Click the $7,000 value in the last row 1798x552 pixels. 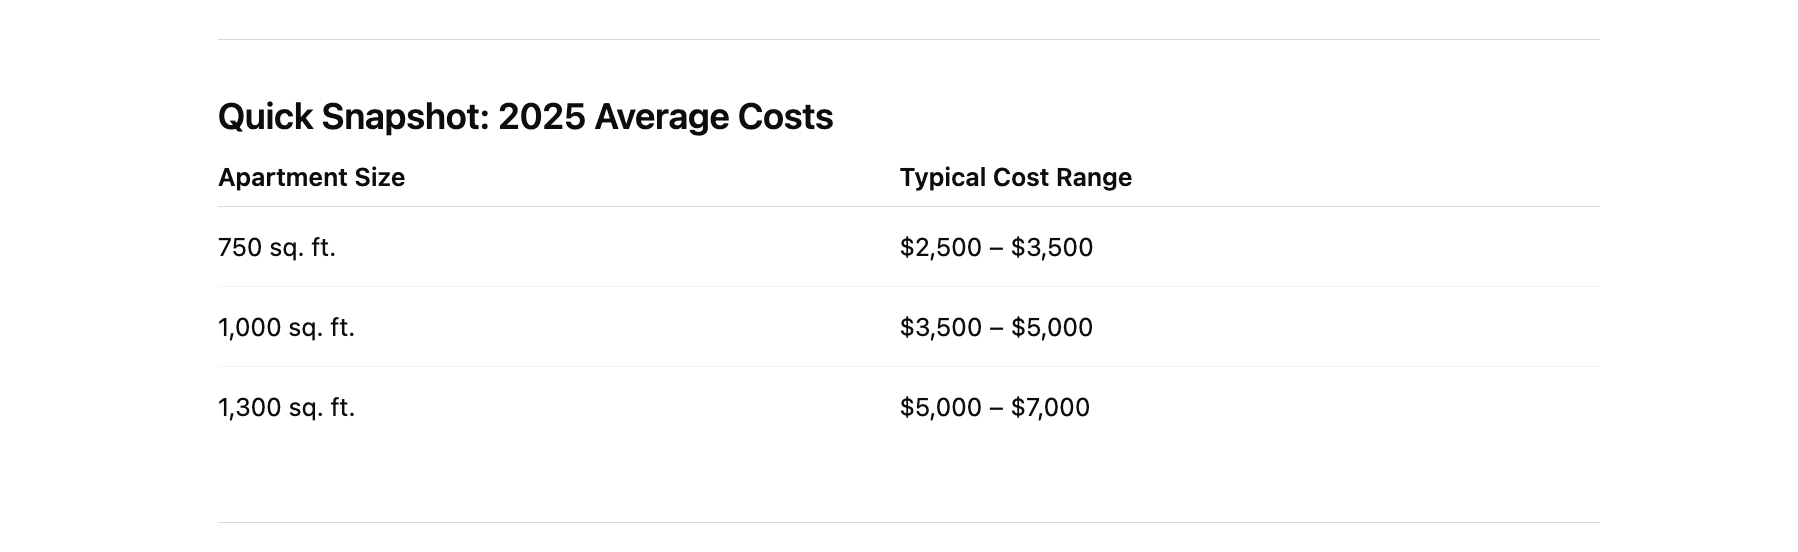pos(1050,407)
